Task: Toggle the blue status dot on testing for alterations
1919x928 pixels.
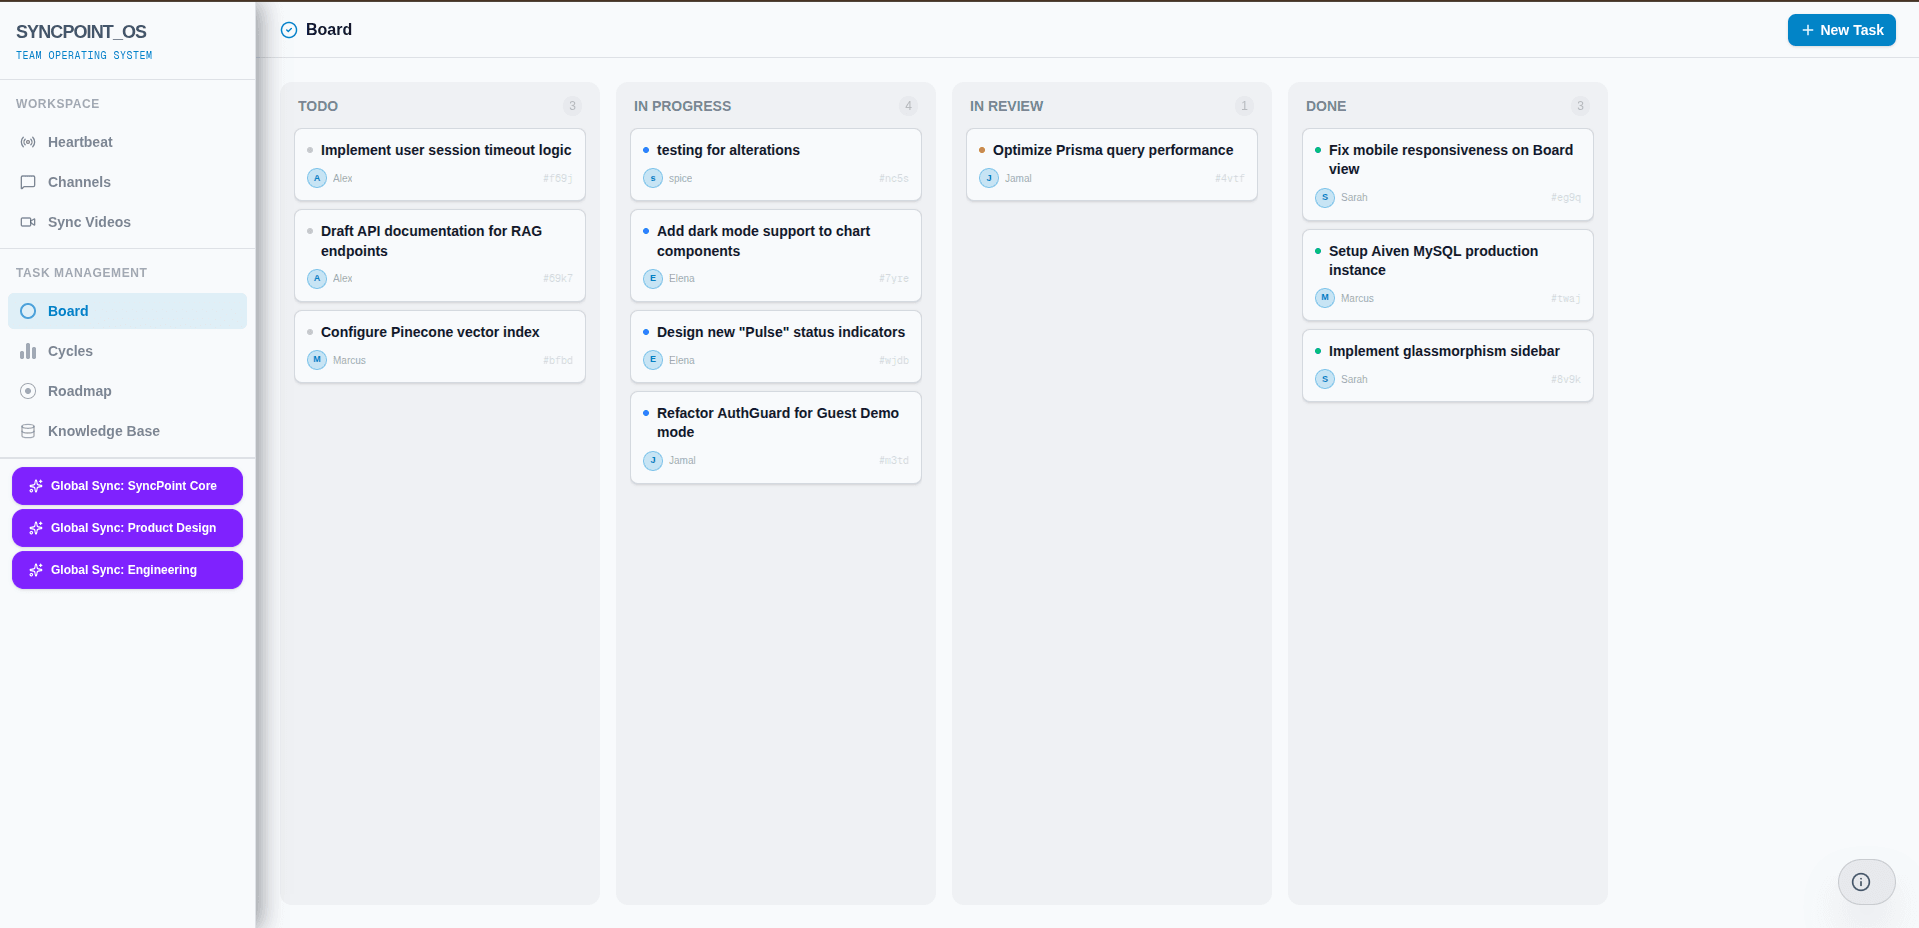Action: tap(647, 150)
